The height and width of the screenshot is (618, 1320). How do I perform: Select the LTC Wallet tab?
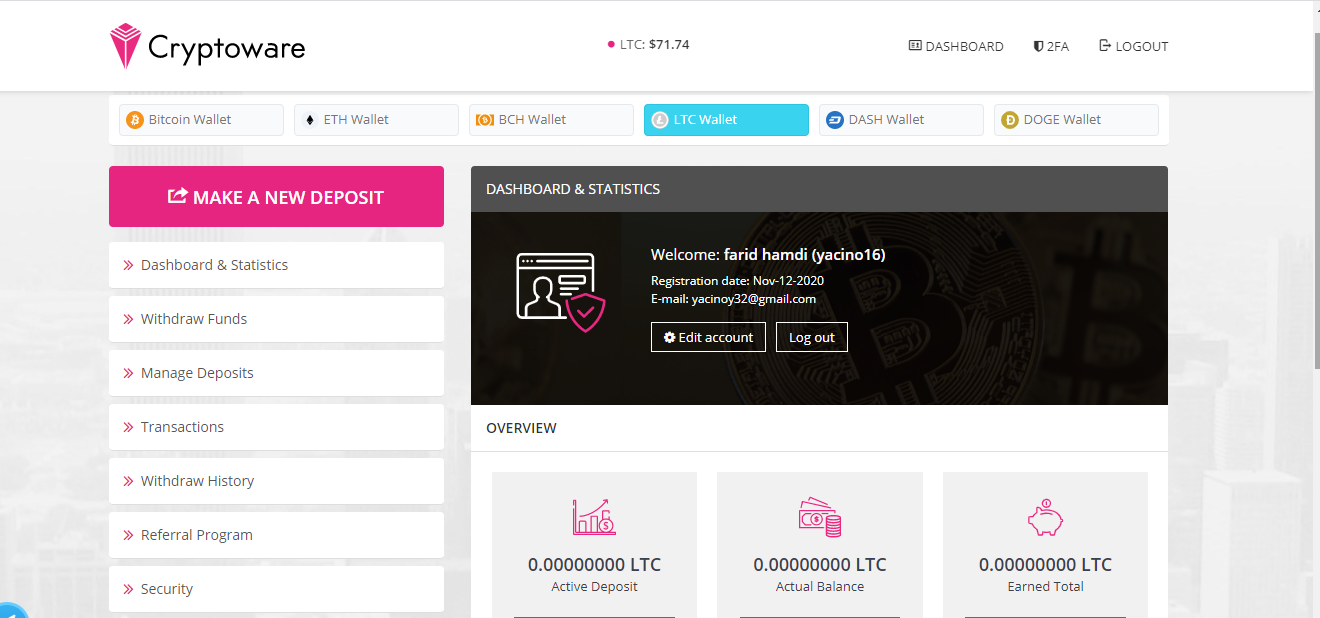pyautogui.click(x=726, y=120)
